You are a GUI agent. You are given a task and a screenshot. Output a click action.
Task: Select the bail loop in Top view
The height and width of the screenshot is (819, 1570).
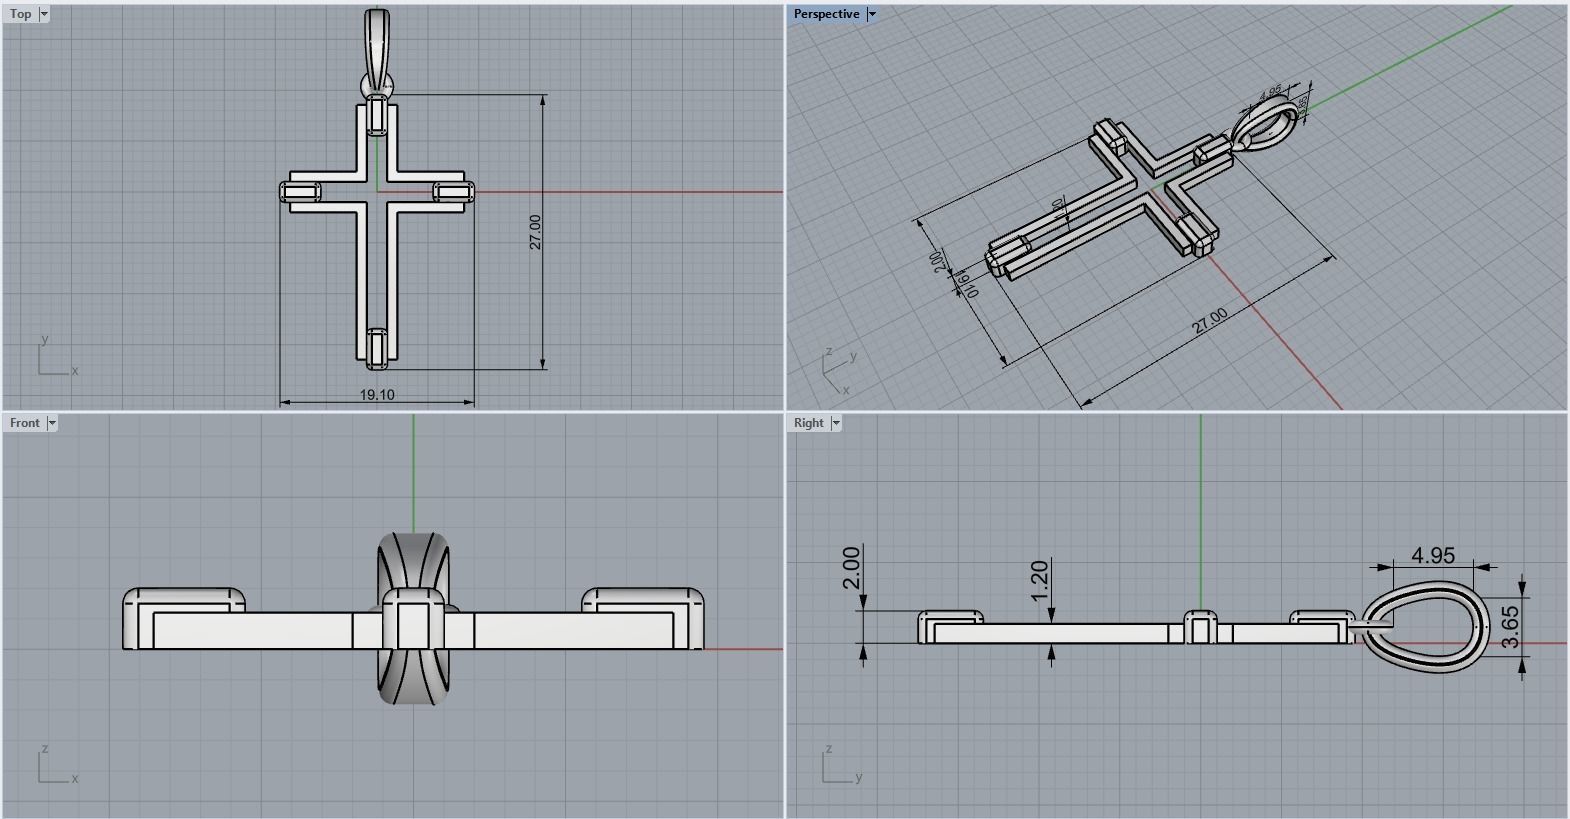pos(377,52)
